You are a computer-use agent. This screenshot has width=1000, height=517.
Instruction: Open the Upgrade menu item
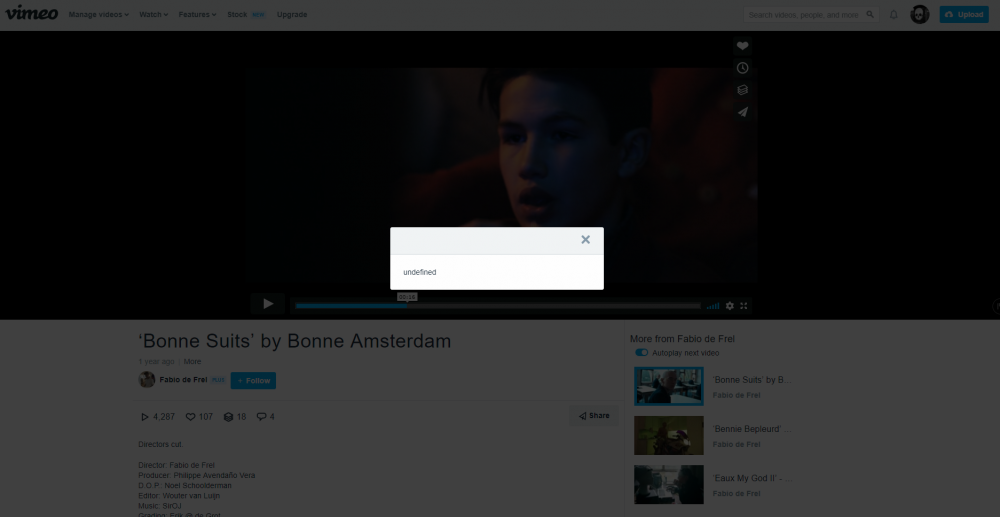[292, 15]
